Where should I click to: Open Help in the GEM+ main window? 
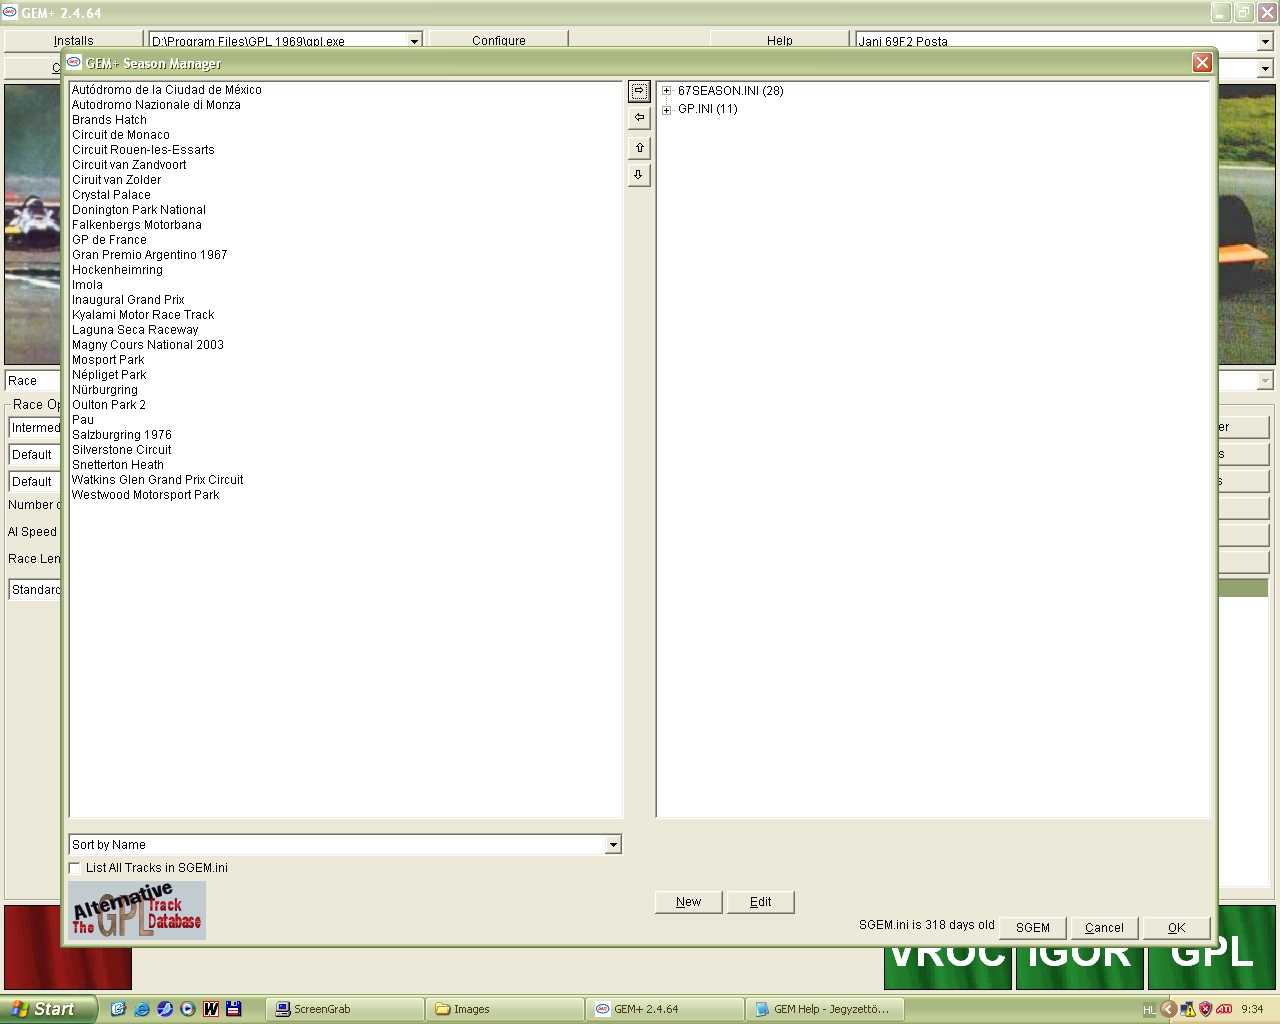pos(780,41)
